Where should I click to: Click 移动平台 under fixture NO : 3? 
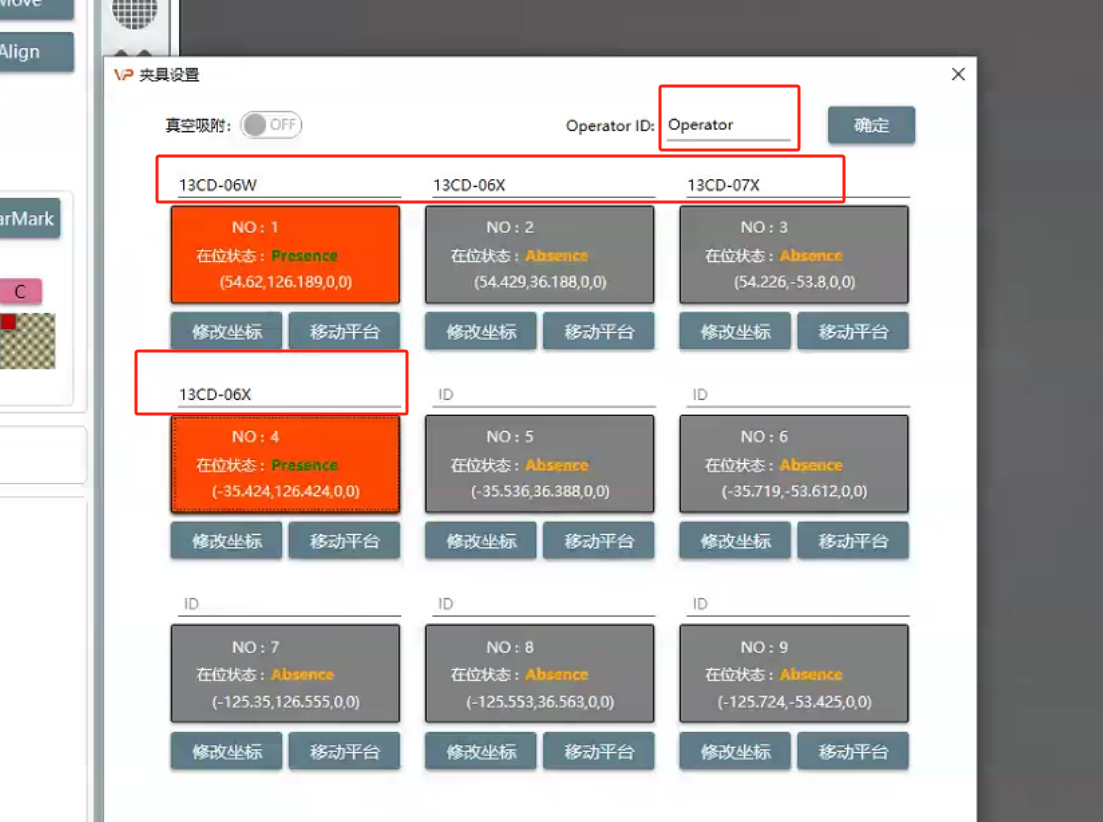852,332
